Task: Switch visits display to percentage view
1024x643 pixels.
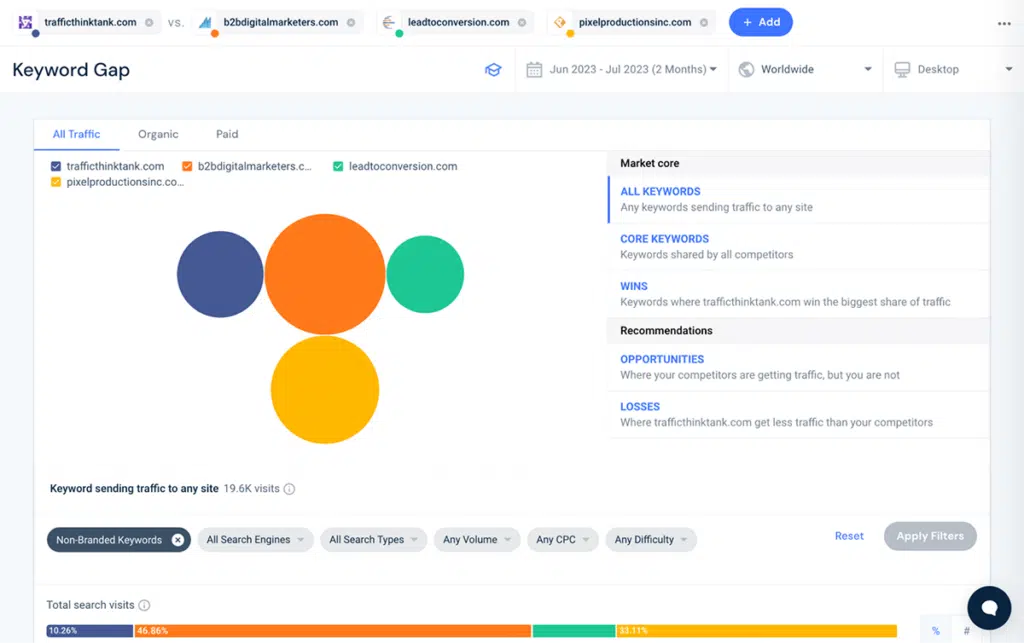Action: click(x=935, y=630)
